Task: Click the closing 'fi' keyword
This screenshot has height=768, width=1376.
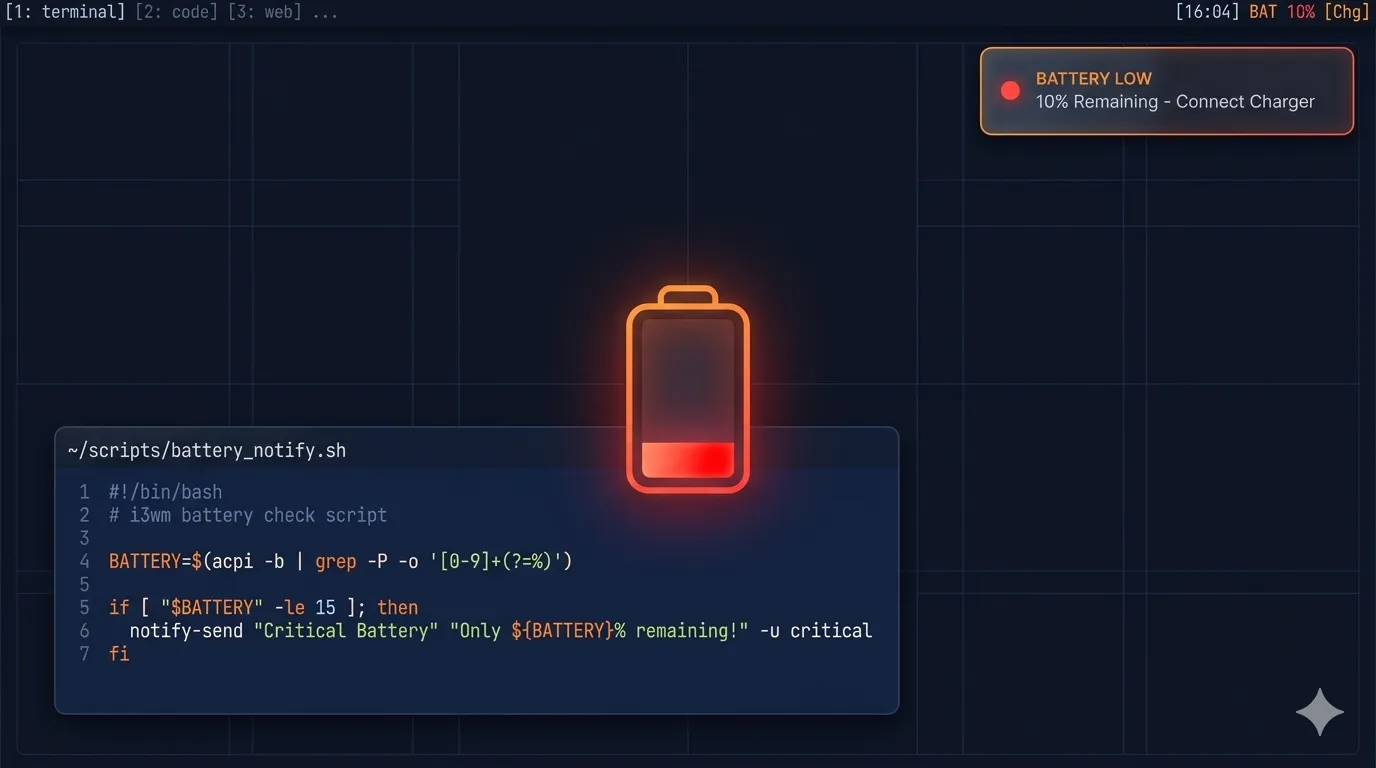Action: [119, 654]
